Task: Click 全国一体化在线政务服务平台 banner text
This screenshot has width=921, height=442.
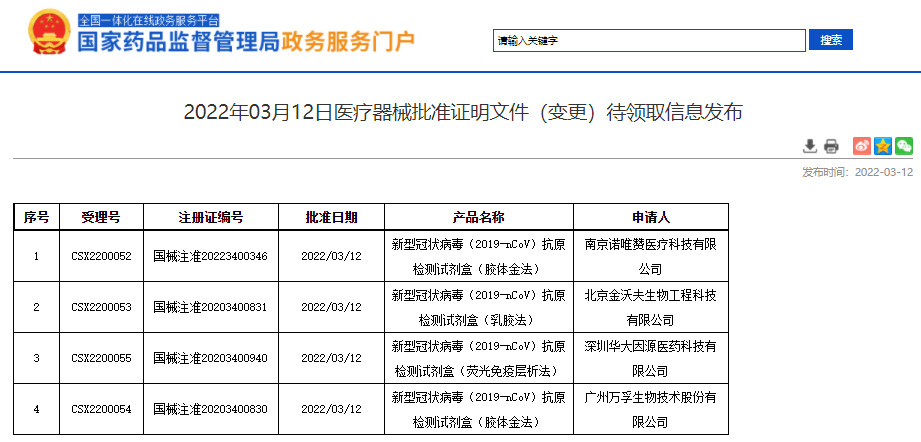Action: [149, 20]
